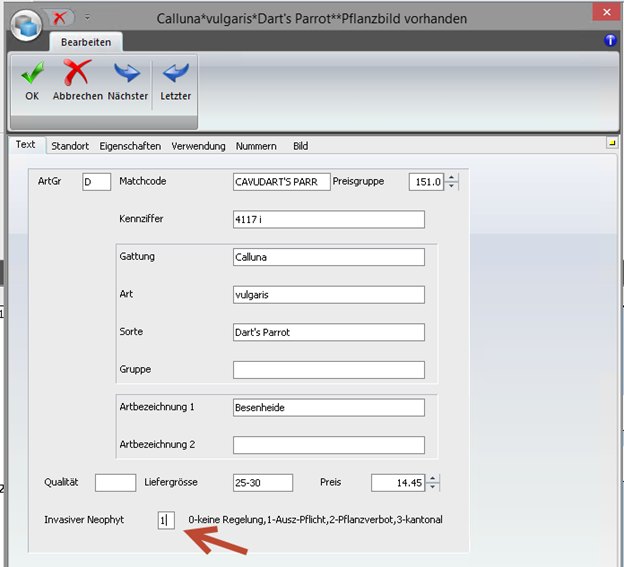This screenshot has height=567, width=624.
Task: Click the red X in quick access toolbar
Action: pos(60,17)
